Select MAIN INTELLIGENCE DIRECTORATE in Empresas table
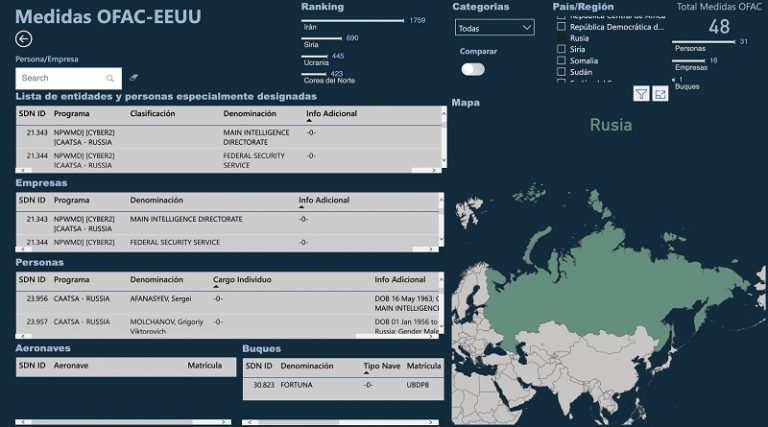Viewport: 768px width, 427px height. pos(186,219)
